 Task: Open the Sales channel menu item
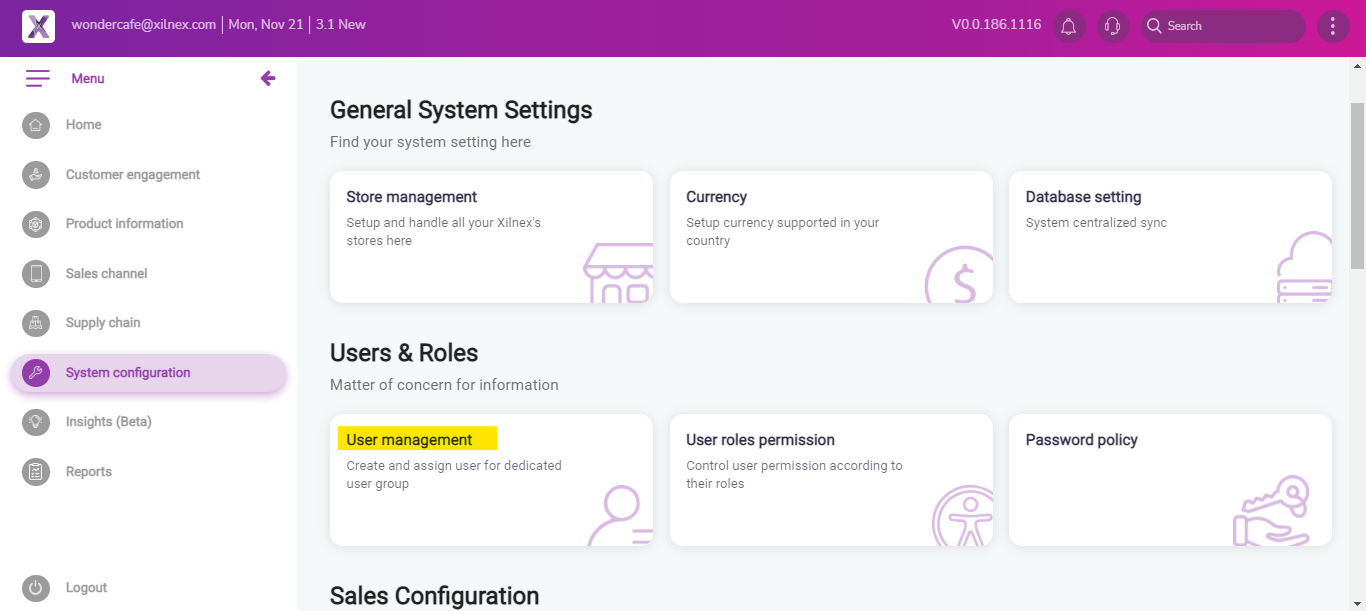click(x=106, y=274)
